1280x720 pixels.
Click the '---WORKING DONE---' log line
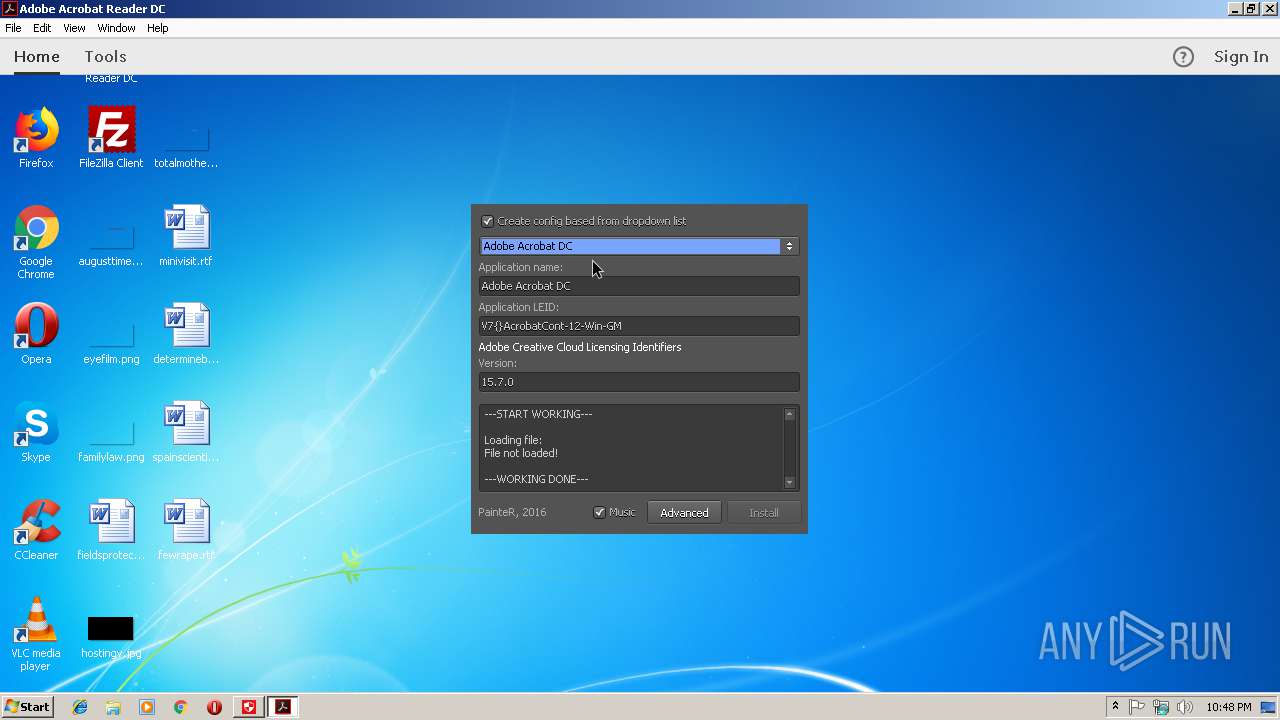(536, 479)
